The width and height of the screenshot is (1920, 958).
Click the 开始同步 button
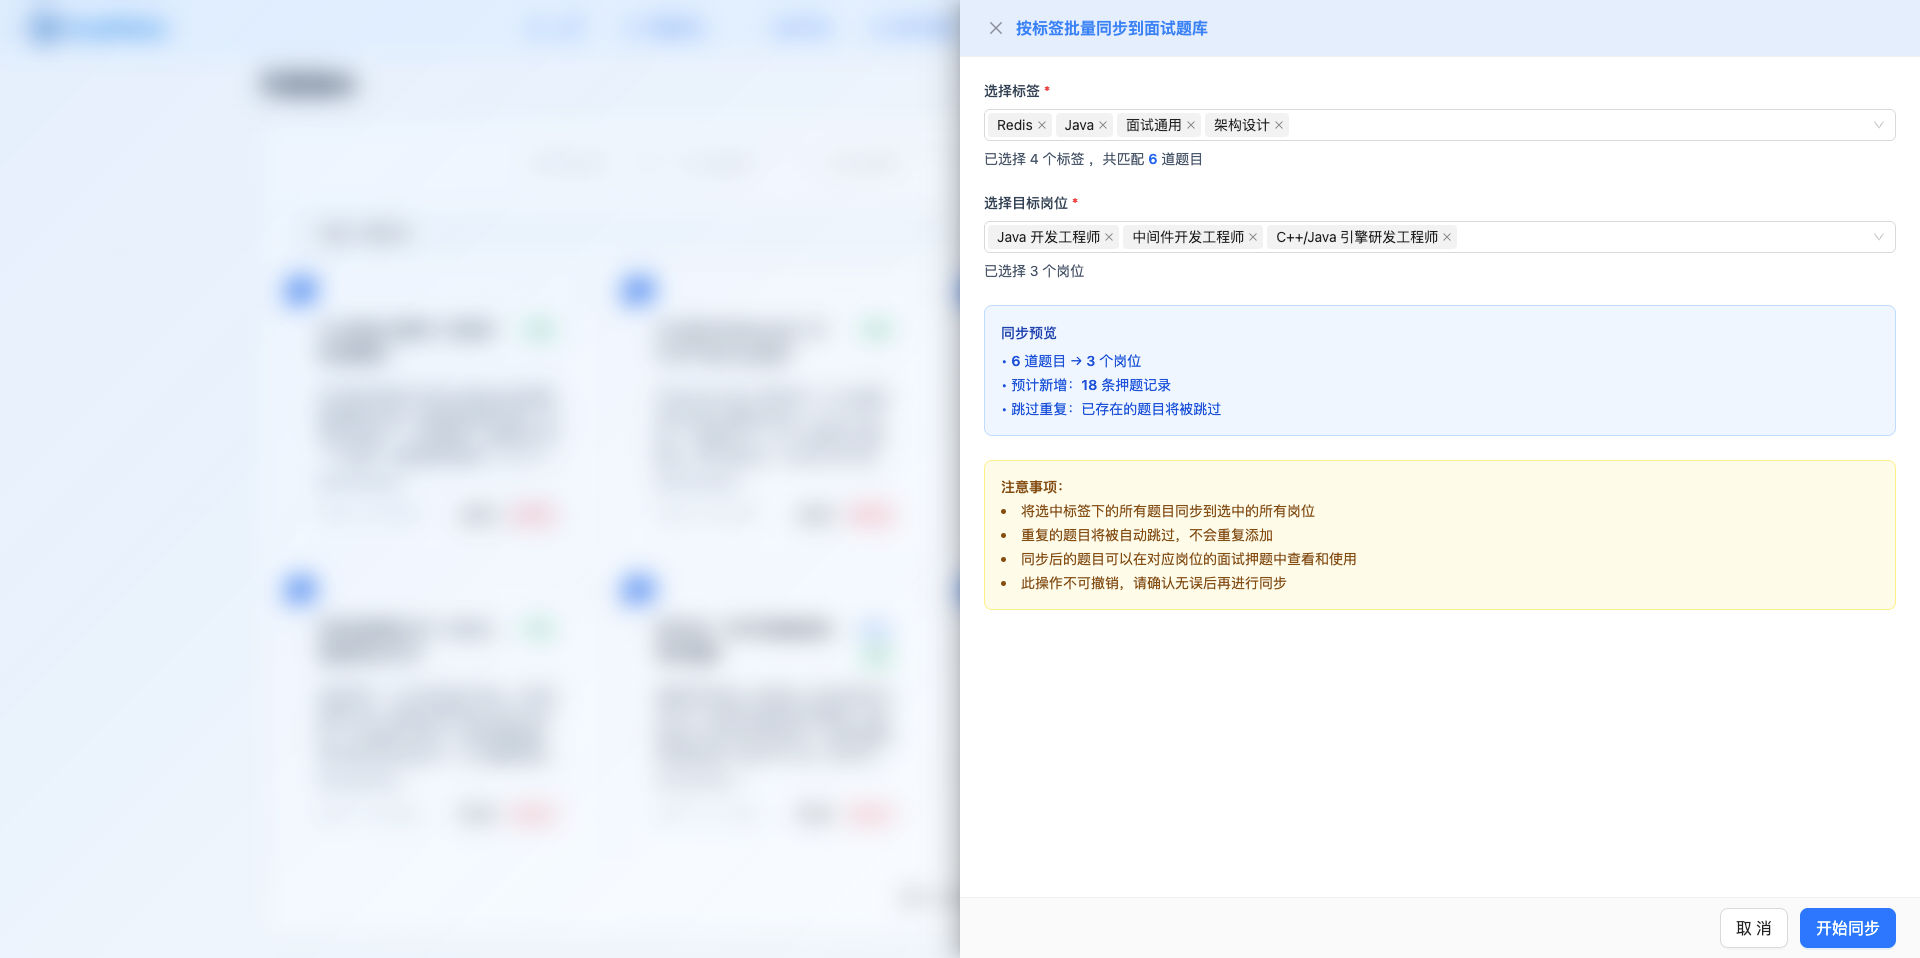(x=1847, y=928)
